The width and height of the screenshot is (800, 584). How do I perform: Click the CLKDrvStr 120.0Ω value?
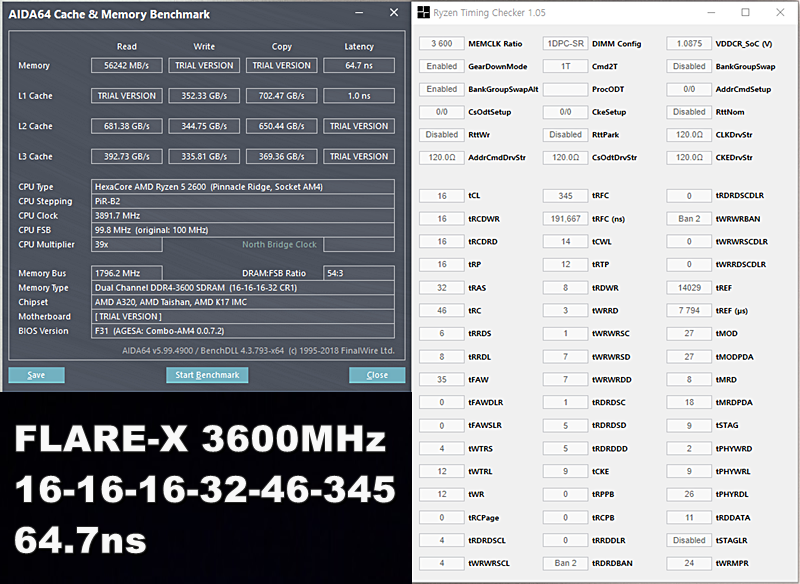[x=689, y=135]
